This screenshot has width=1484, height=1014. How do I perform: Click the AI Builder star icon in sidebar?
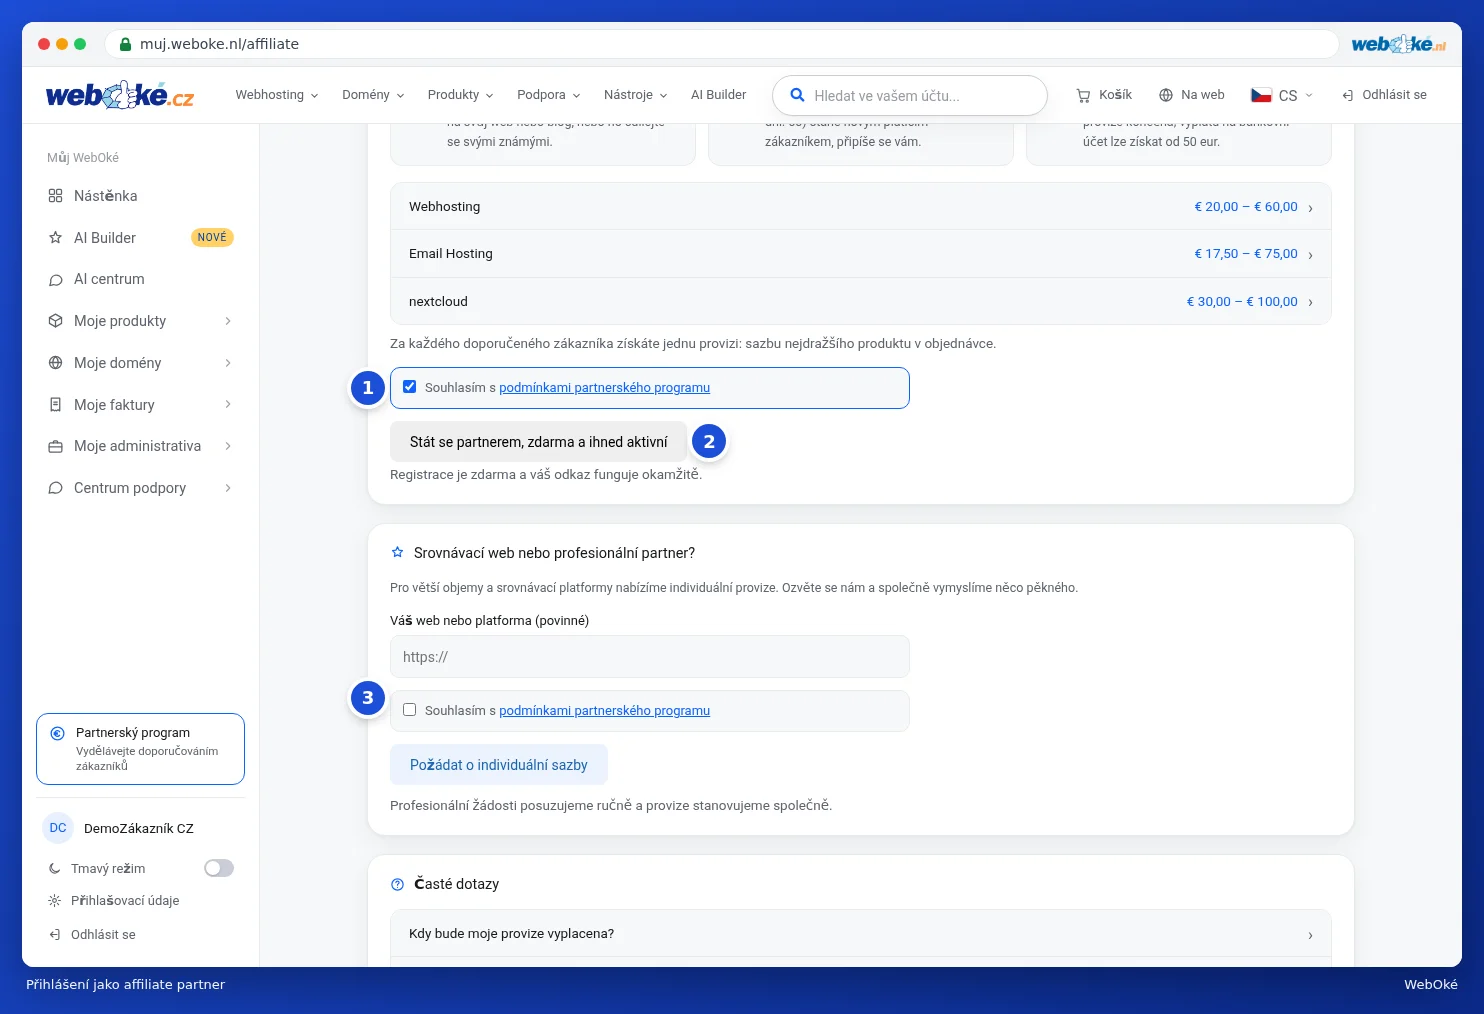[55, 238]
